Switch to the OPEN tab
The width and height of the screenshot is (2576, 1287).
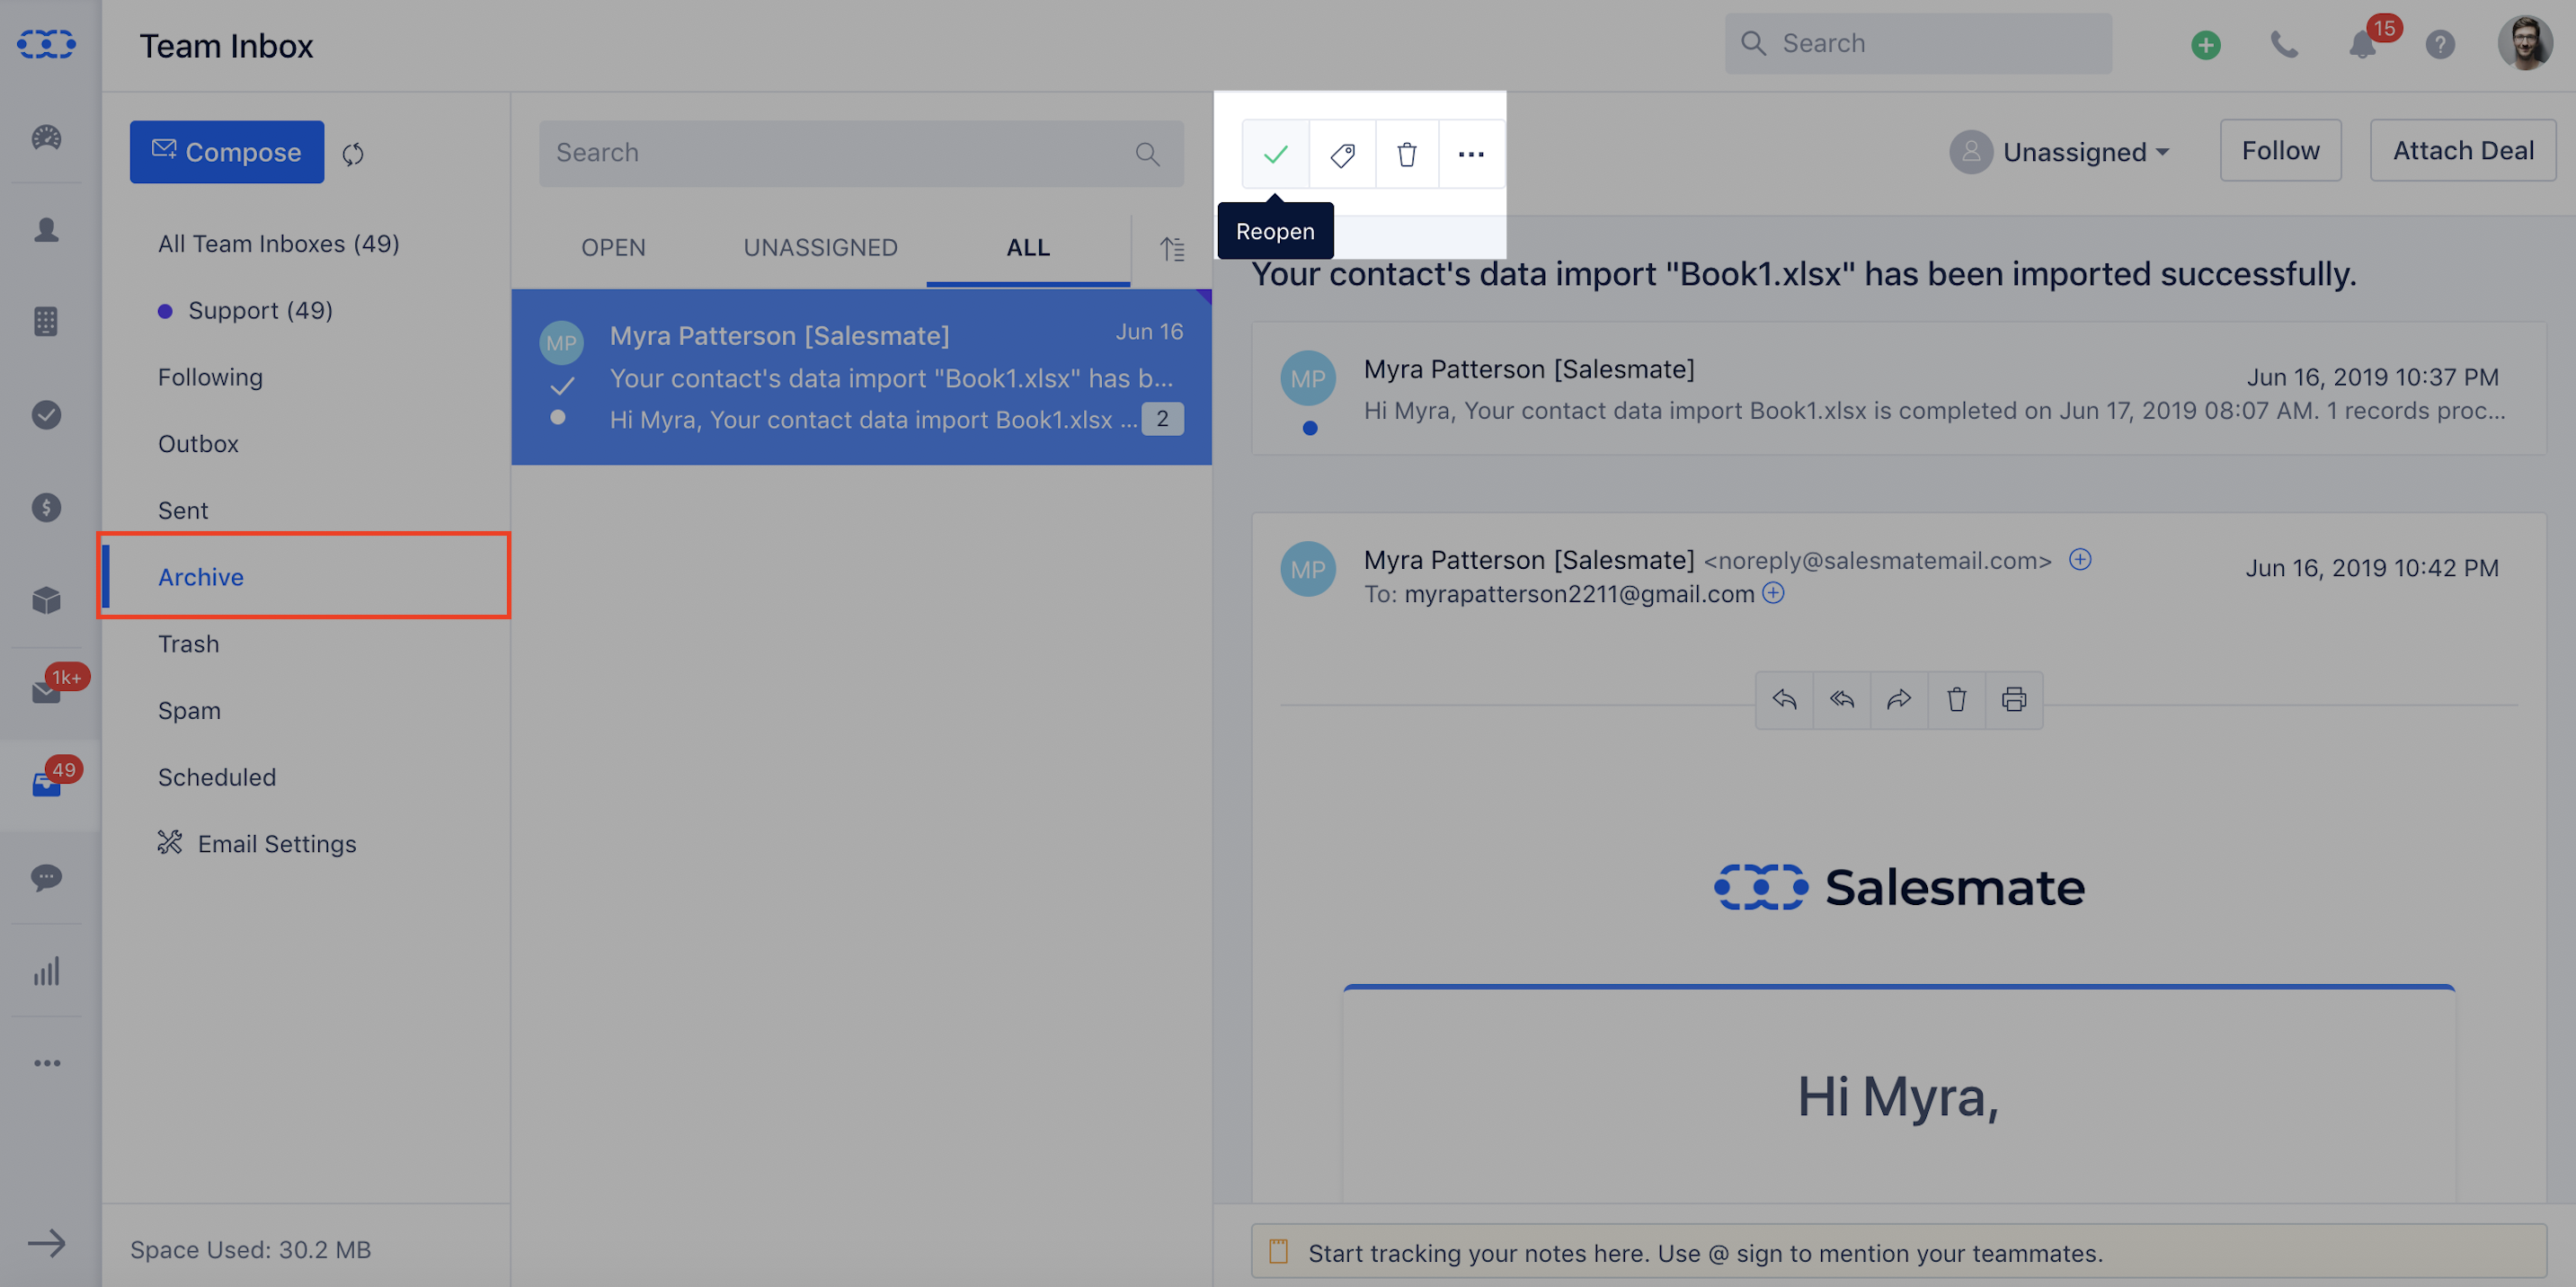pyautogui.click(x=613, y=248)
